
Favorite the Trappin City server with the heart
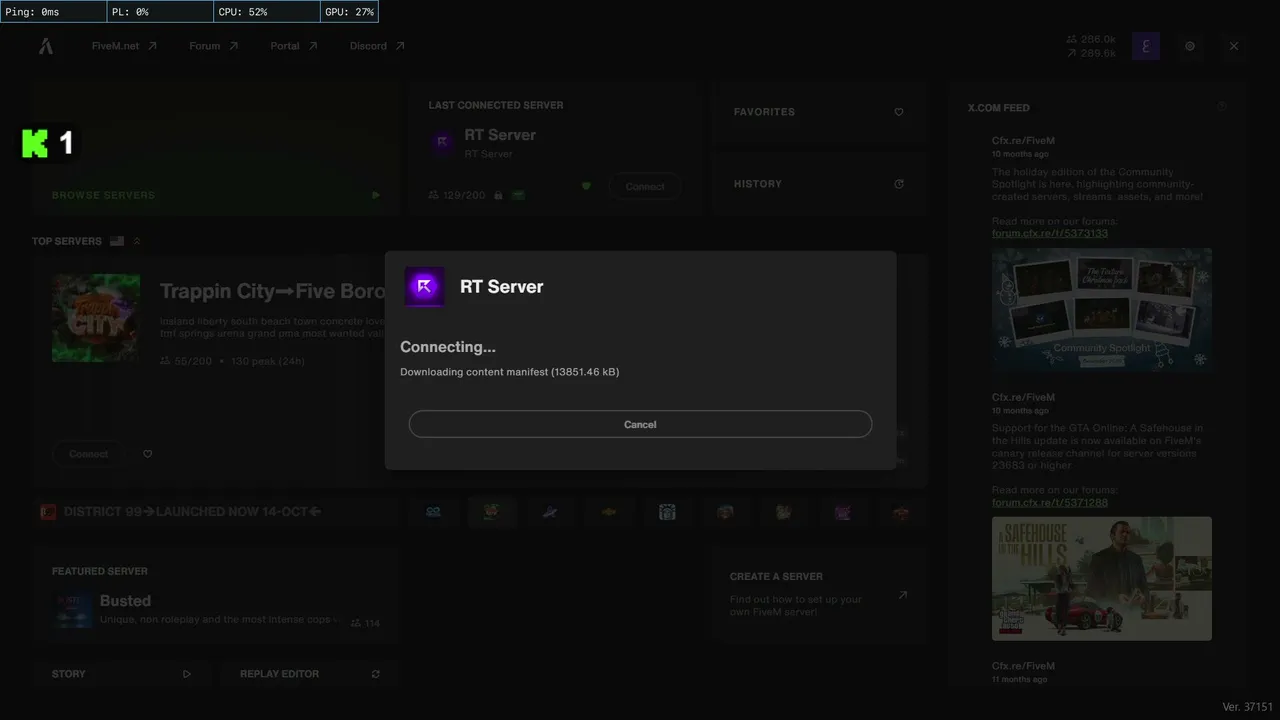(x=147, y=454)
